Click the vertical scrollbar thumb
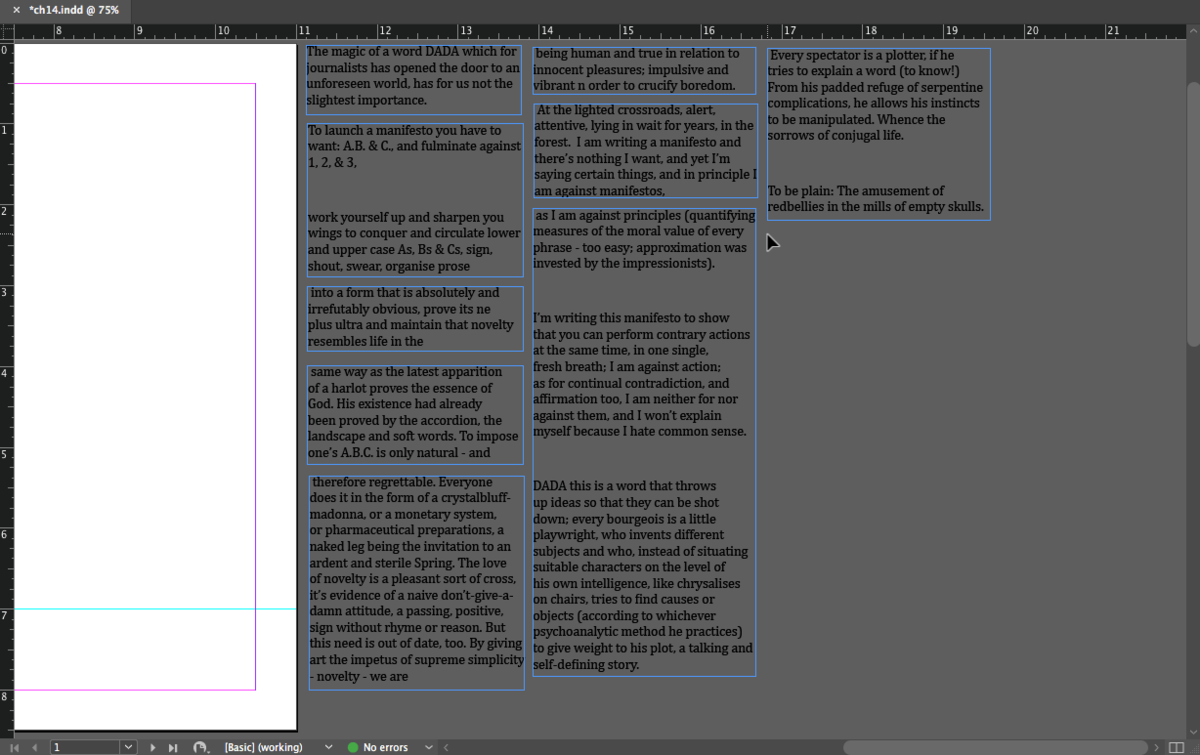The image size is (1200, 755). tap(1193, 190)
